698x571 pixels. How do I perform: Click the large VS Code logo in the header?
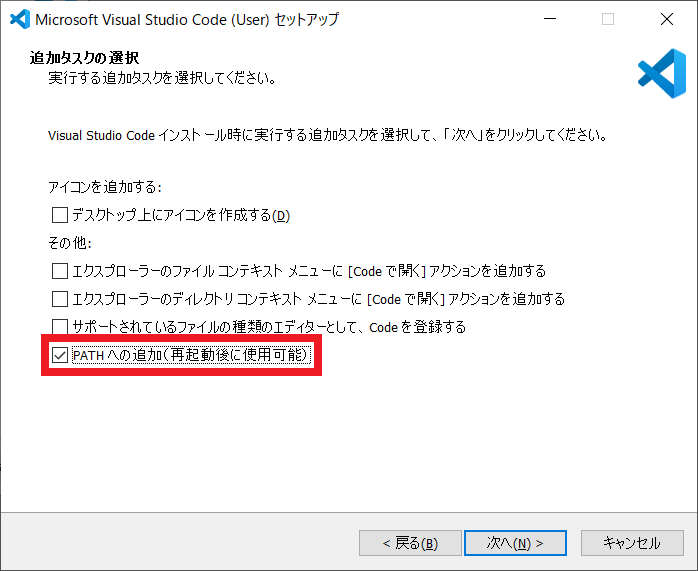[x=662, y=73]
